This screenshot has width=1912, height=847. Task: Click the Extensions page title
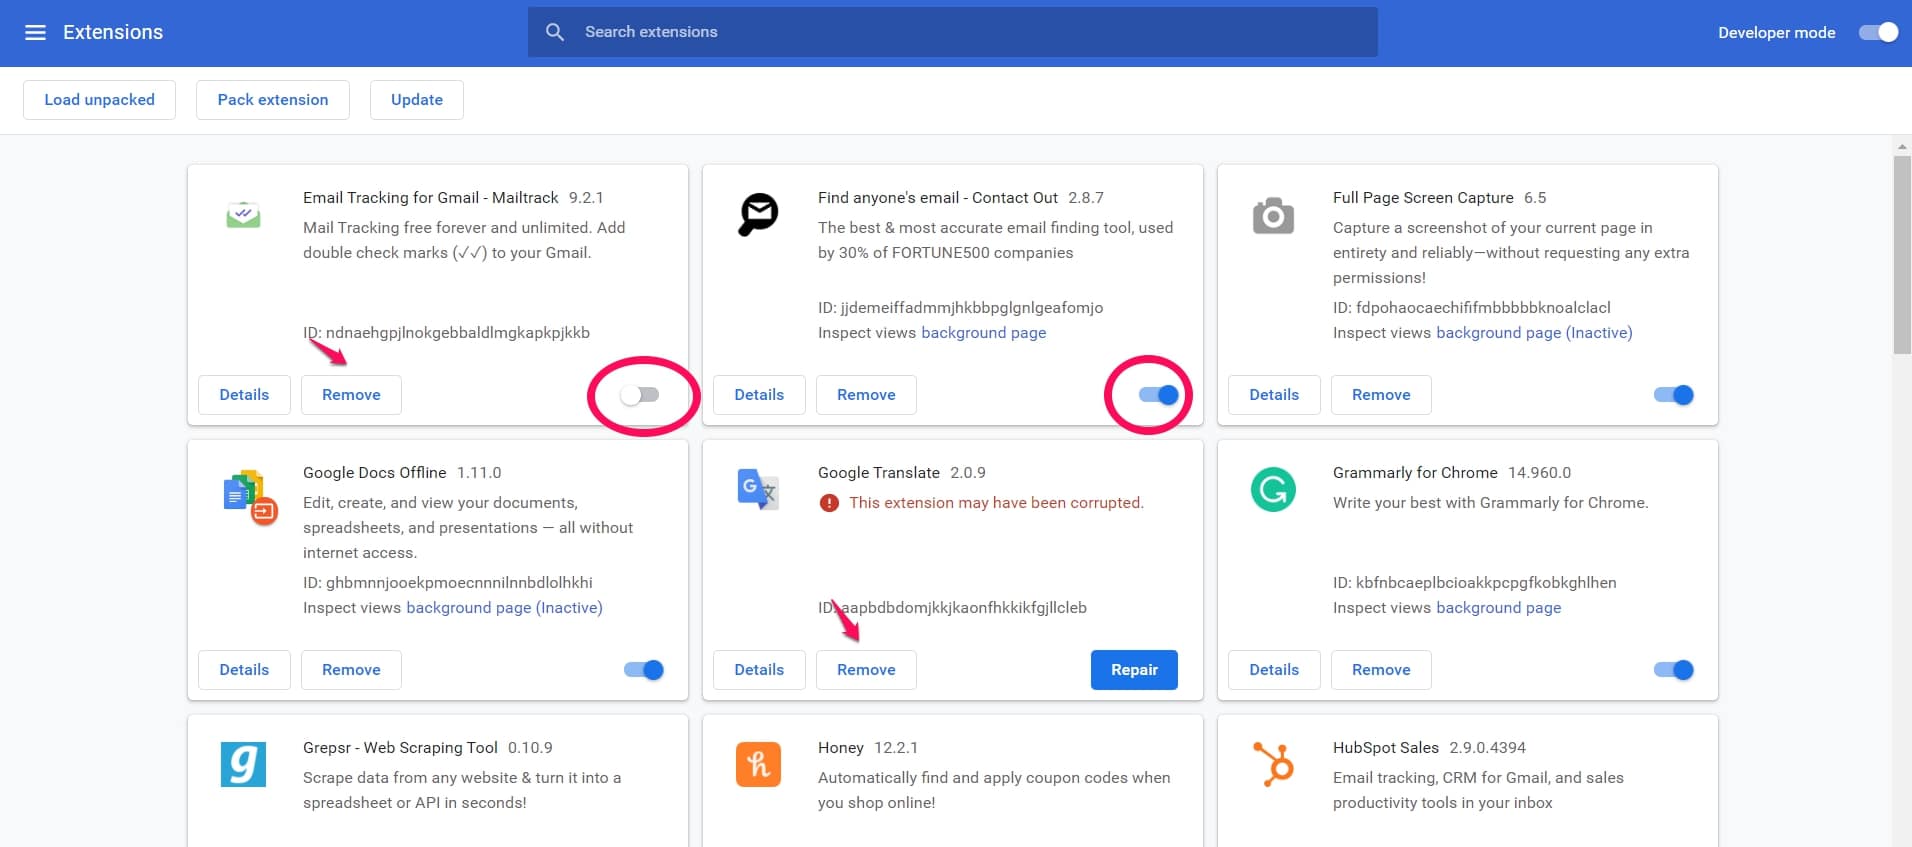pyautogui.click(x=113, y=32)
